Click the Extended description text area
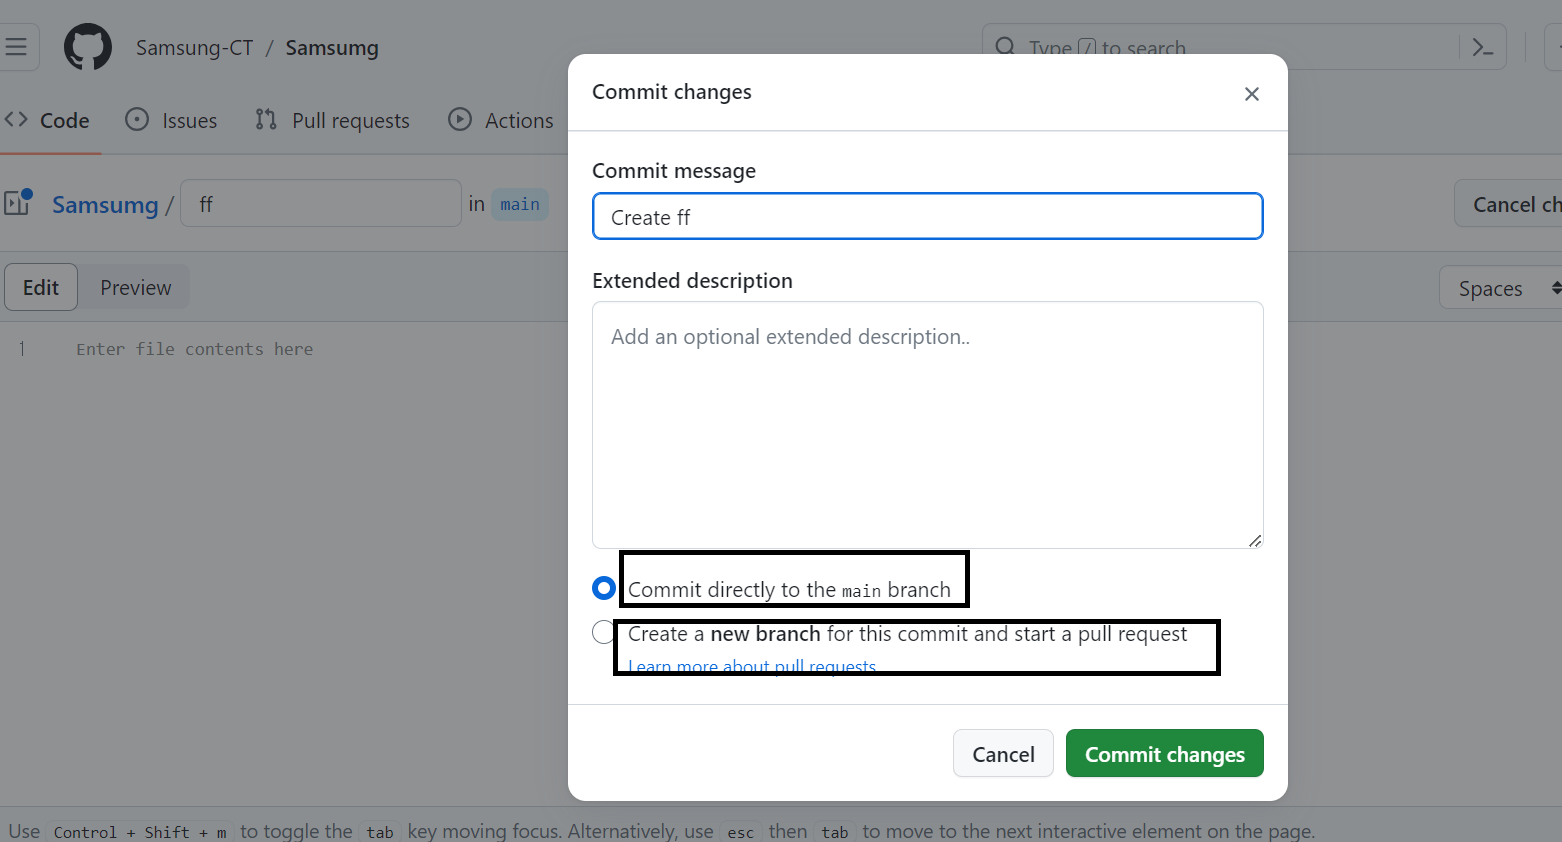Viewport: 1562px width, 842px height. [x=928, y=425]
